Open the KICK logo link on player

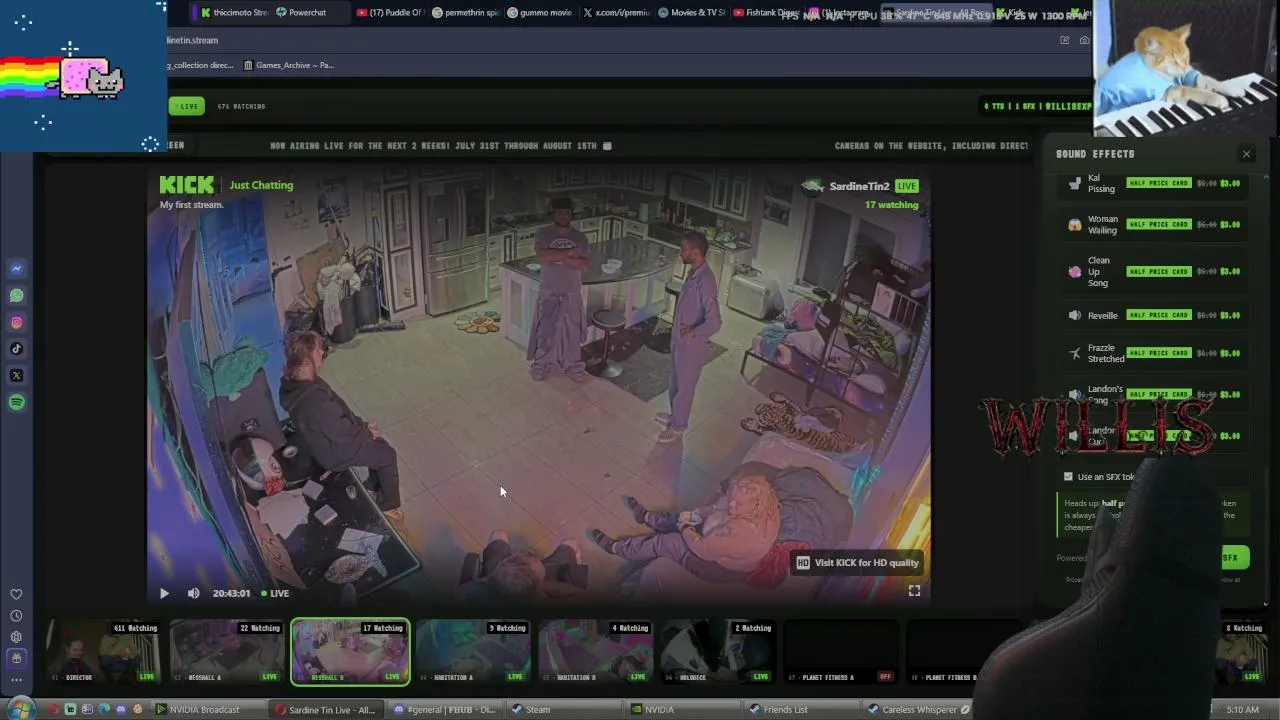[x=187, y=185]
